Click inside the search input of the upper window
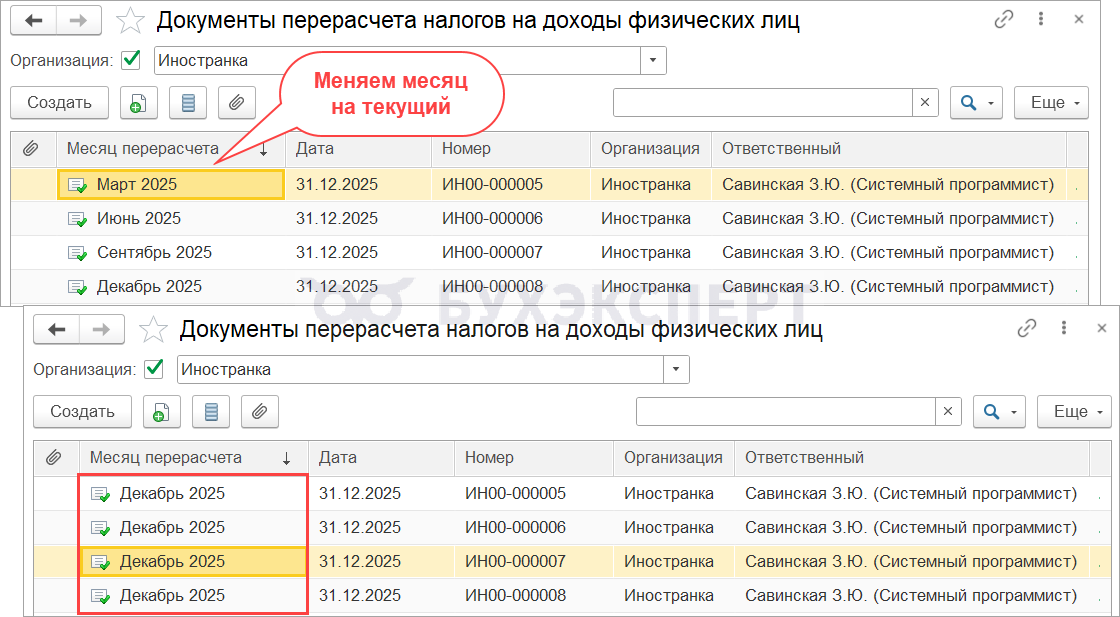Image resolution: width=1120 pixels, height=617 pixels. tap(762, 102)
